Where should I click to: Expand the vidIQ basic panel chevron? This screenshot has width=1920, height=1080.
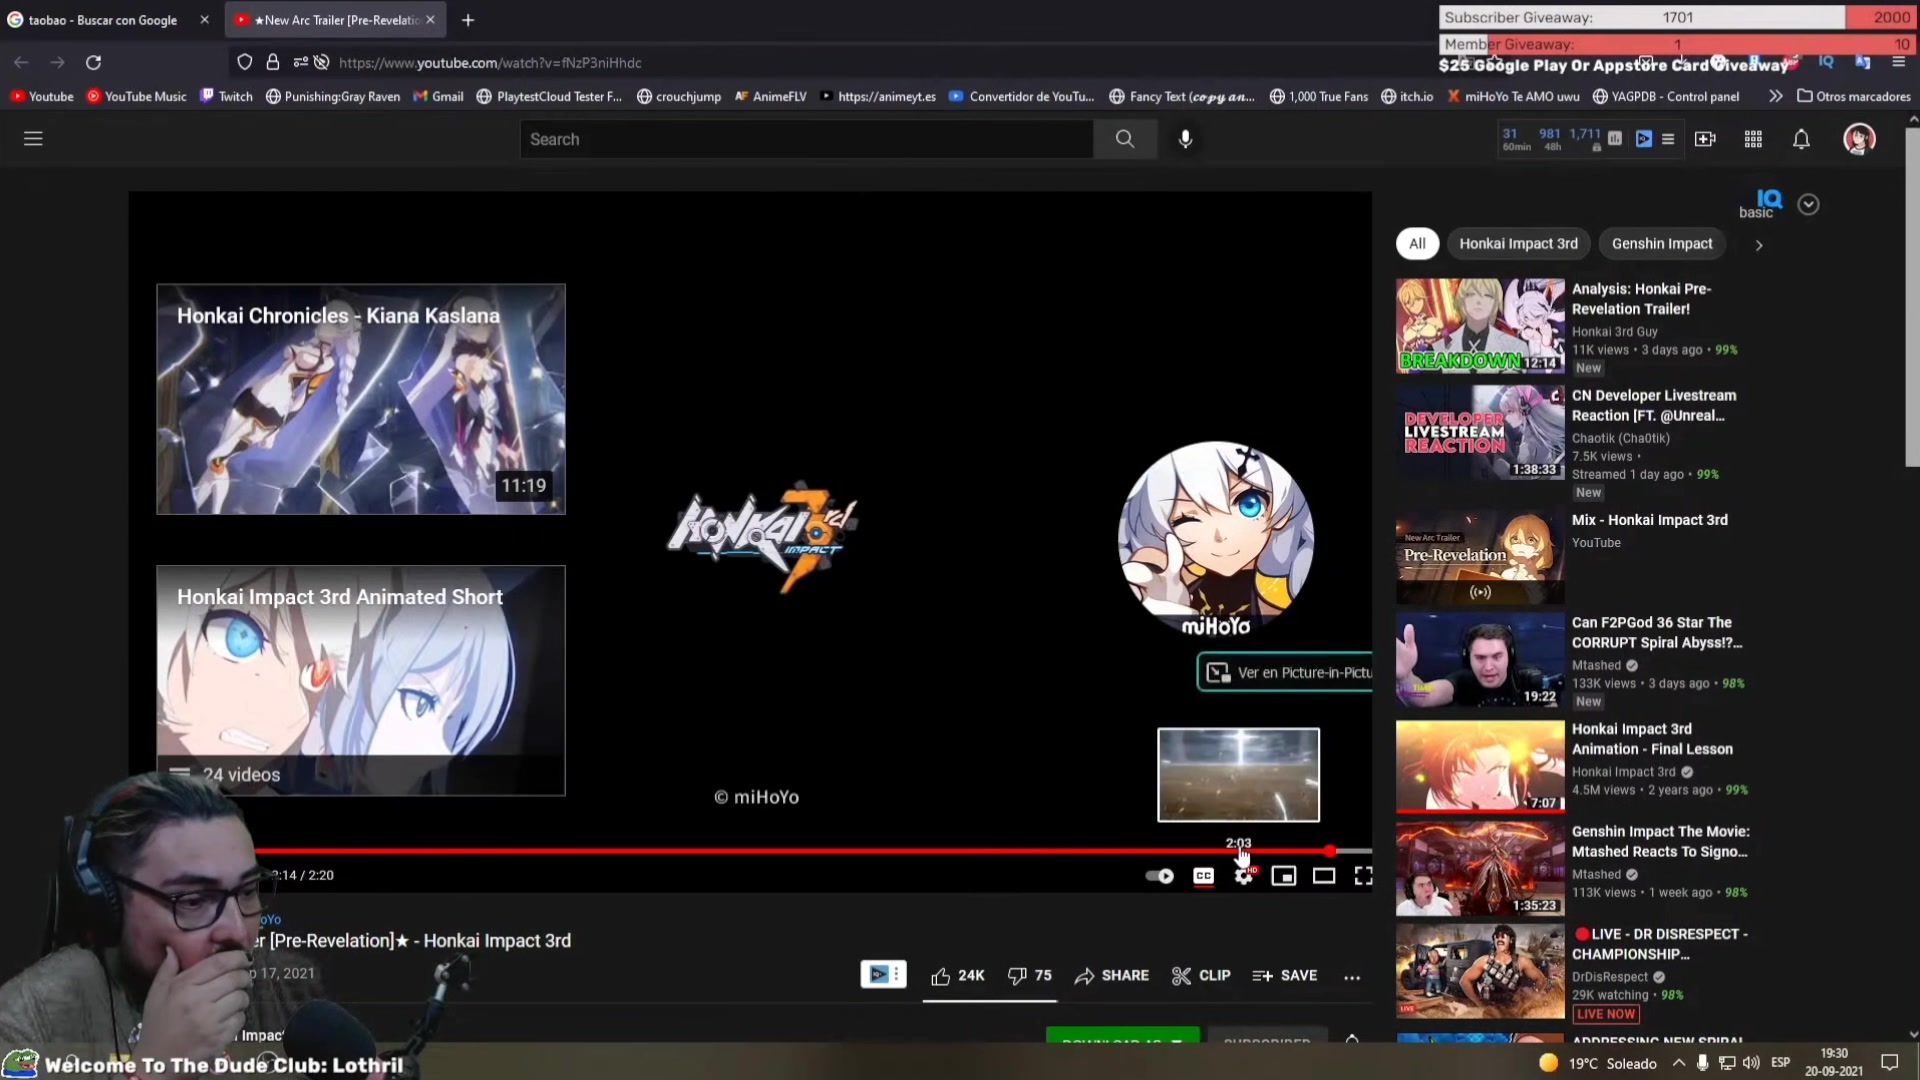coord(1808,204)
